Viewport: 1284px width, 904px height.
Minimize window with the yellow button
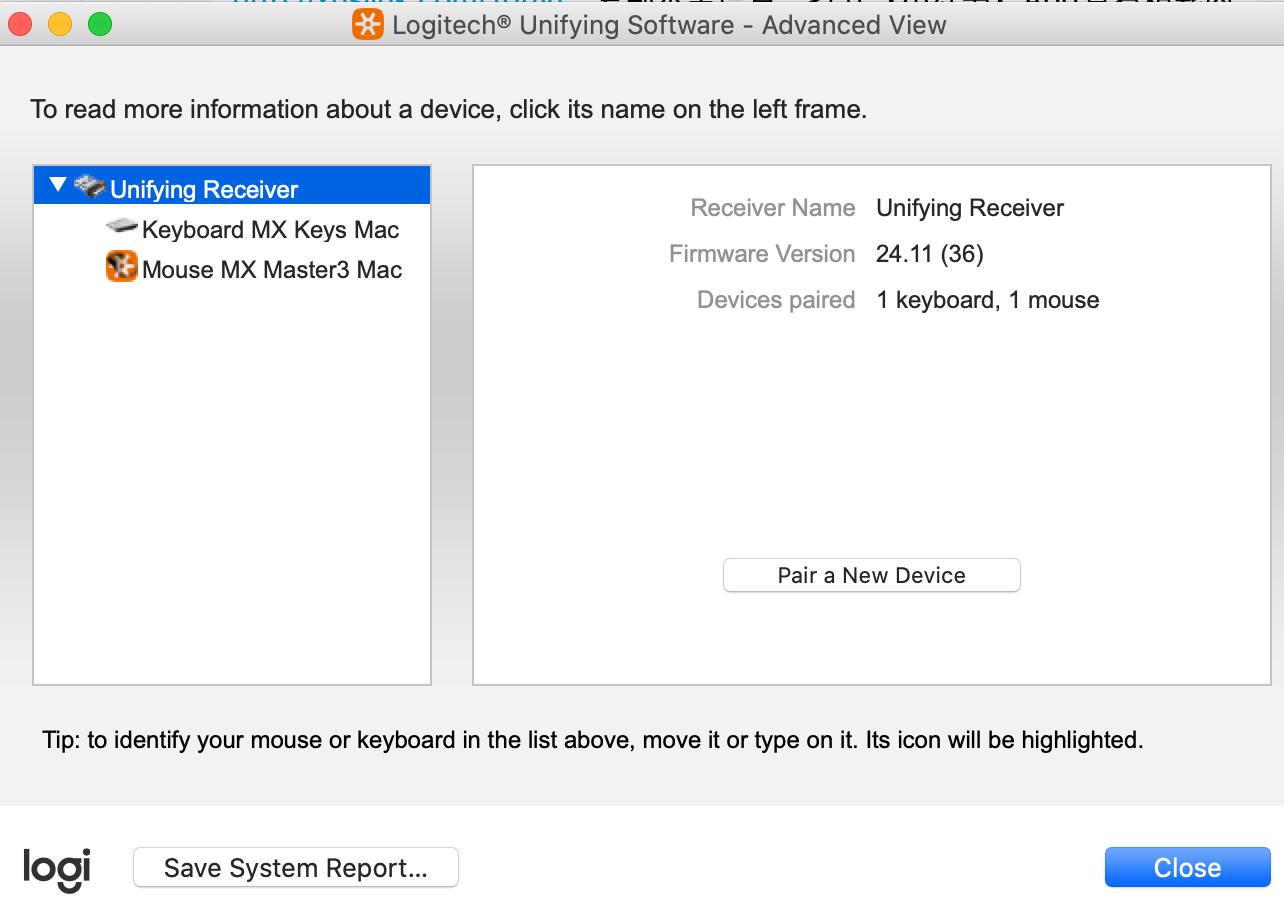coord(60,25)
